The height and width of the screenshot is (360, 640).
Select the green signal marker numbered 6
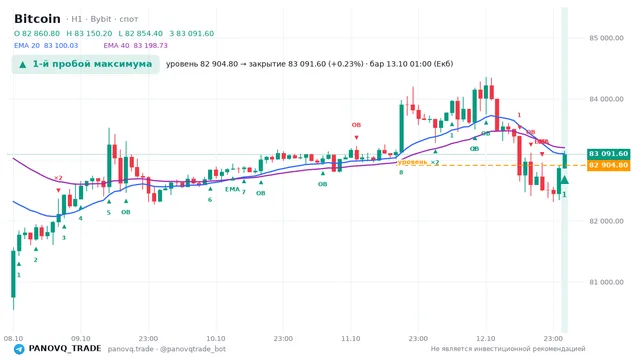[210, 200]
